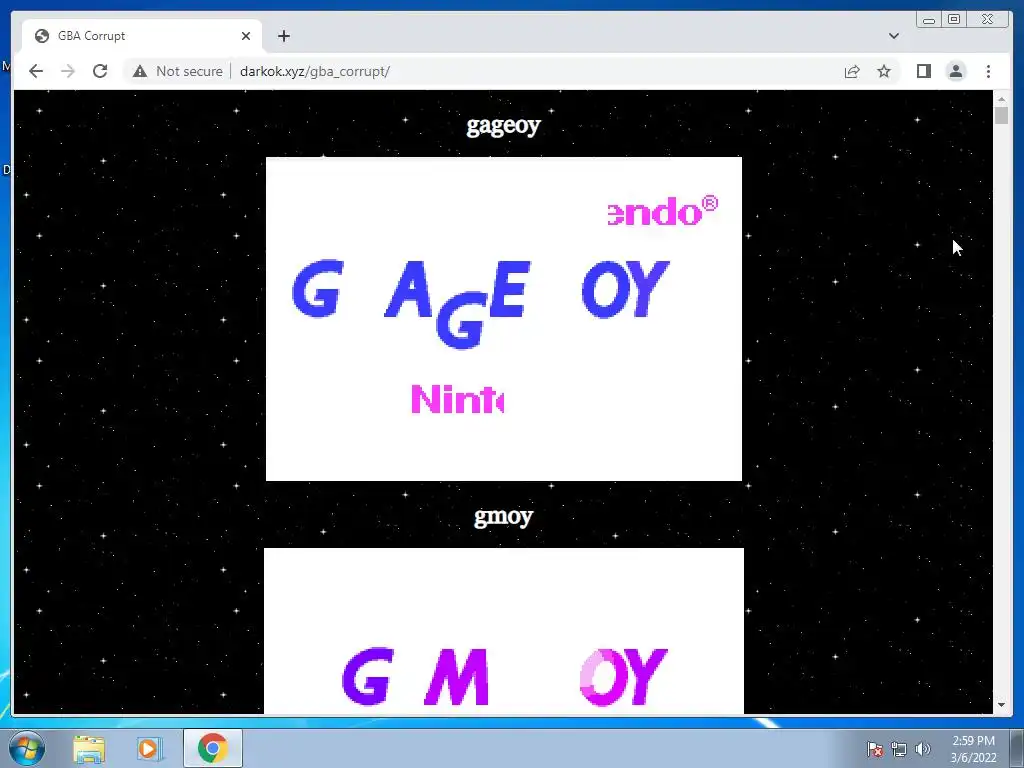Open a new tab with plus button

click(x=283, y=36)
